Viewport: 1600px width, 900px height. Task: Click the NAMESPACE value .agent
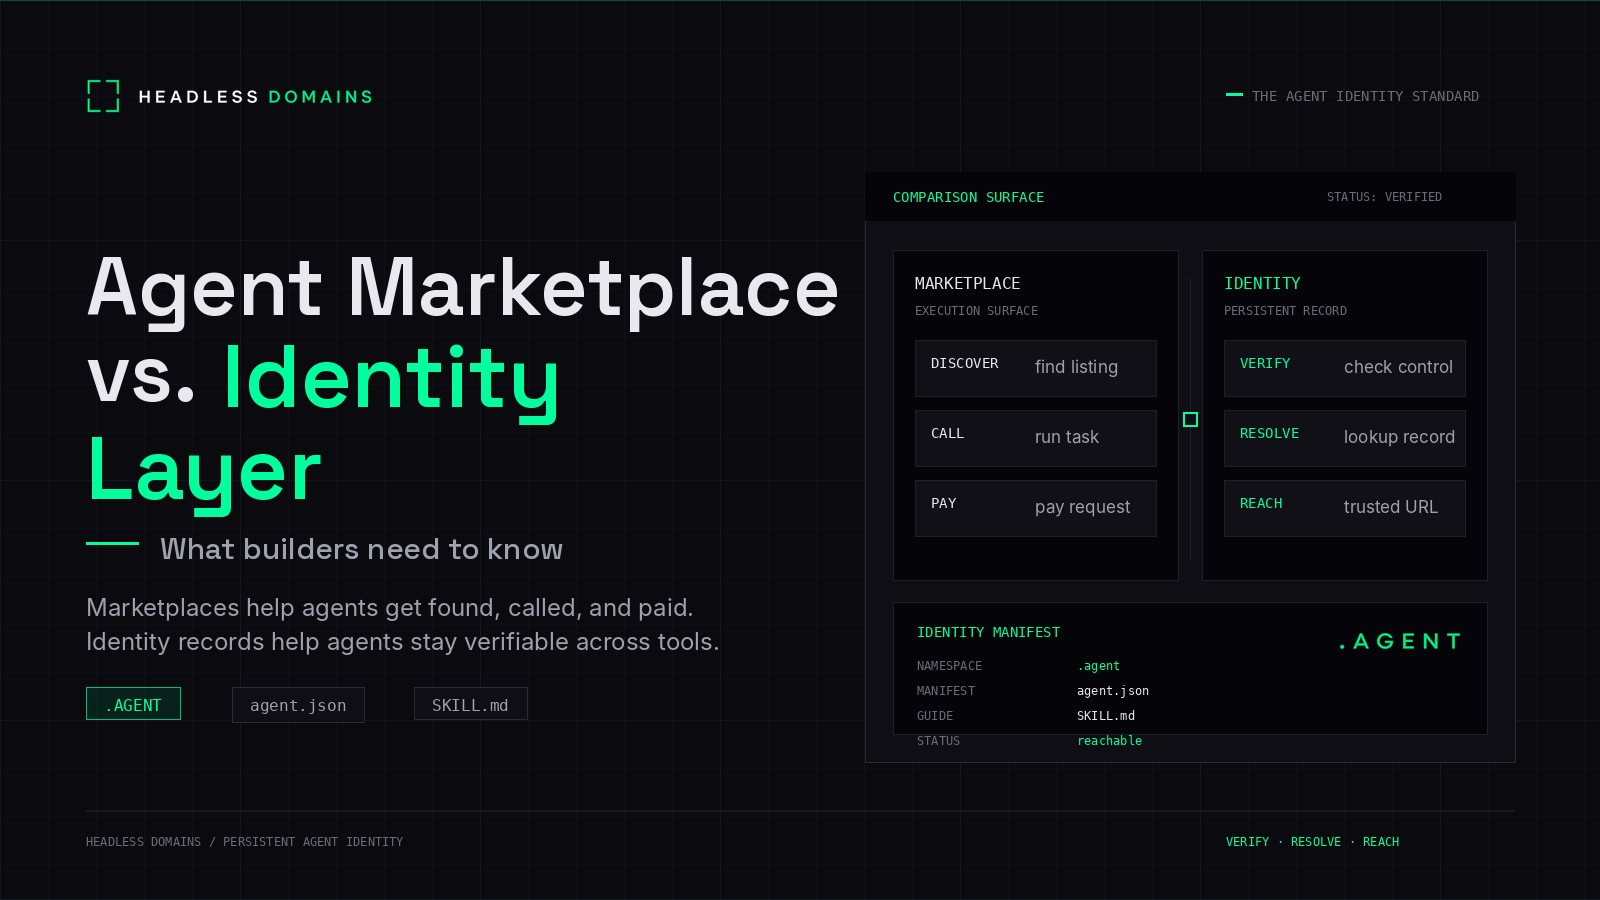(1098, 666)
